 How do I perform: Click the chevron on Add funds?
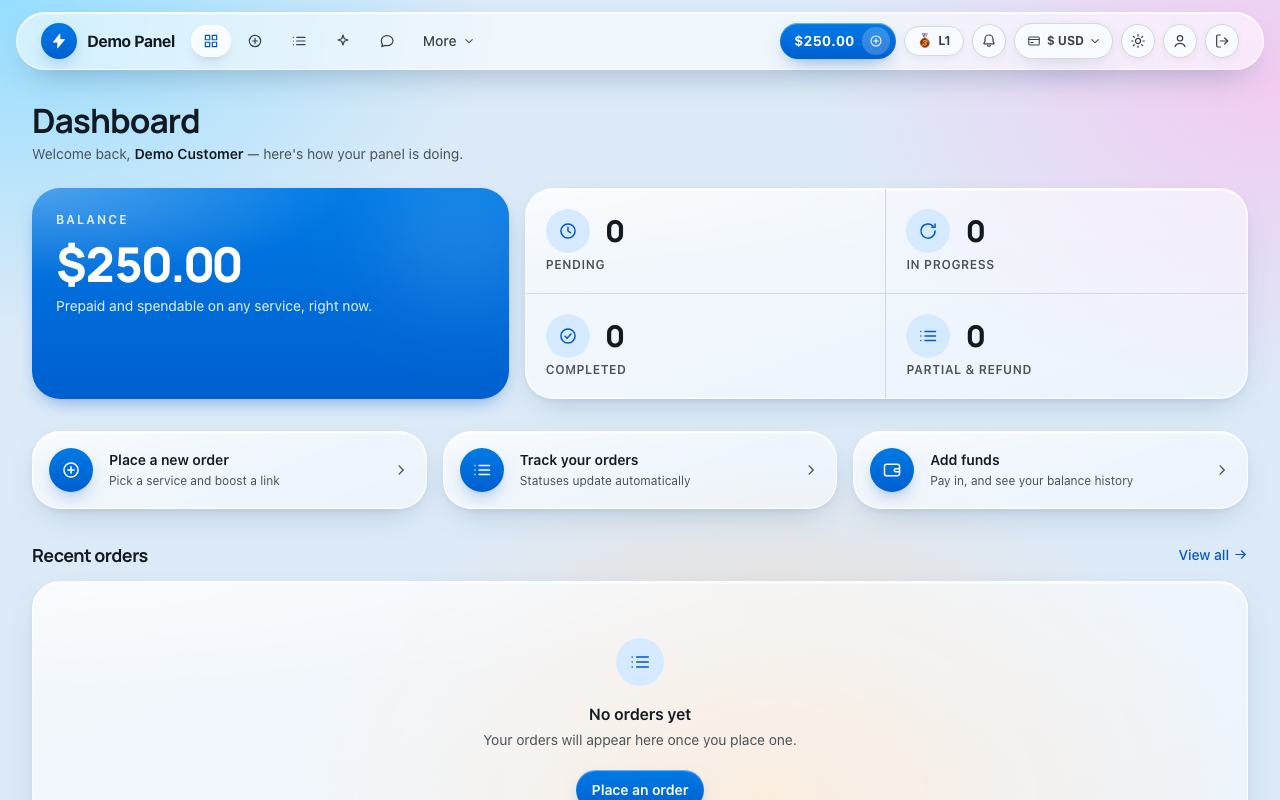1222,470
